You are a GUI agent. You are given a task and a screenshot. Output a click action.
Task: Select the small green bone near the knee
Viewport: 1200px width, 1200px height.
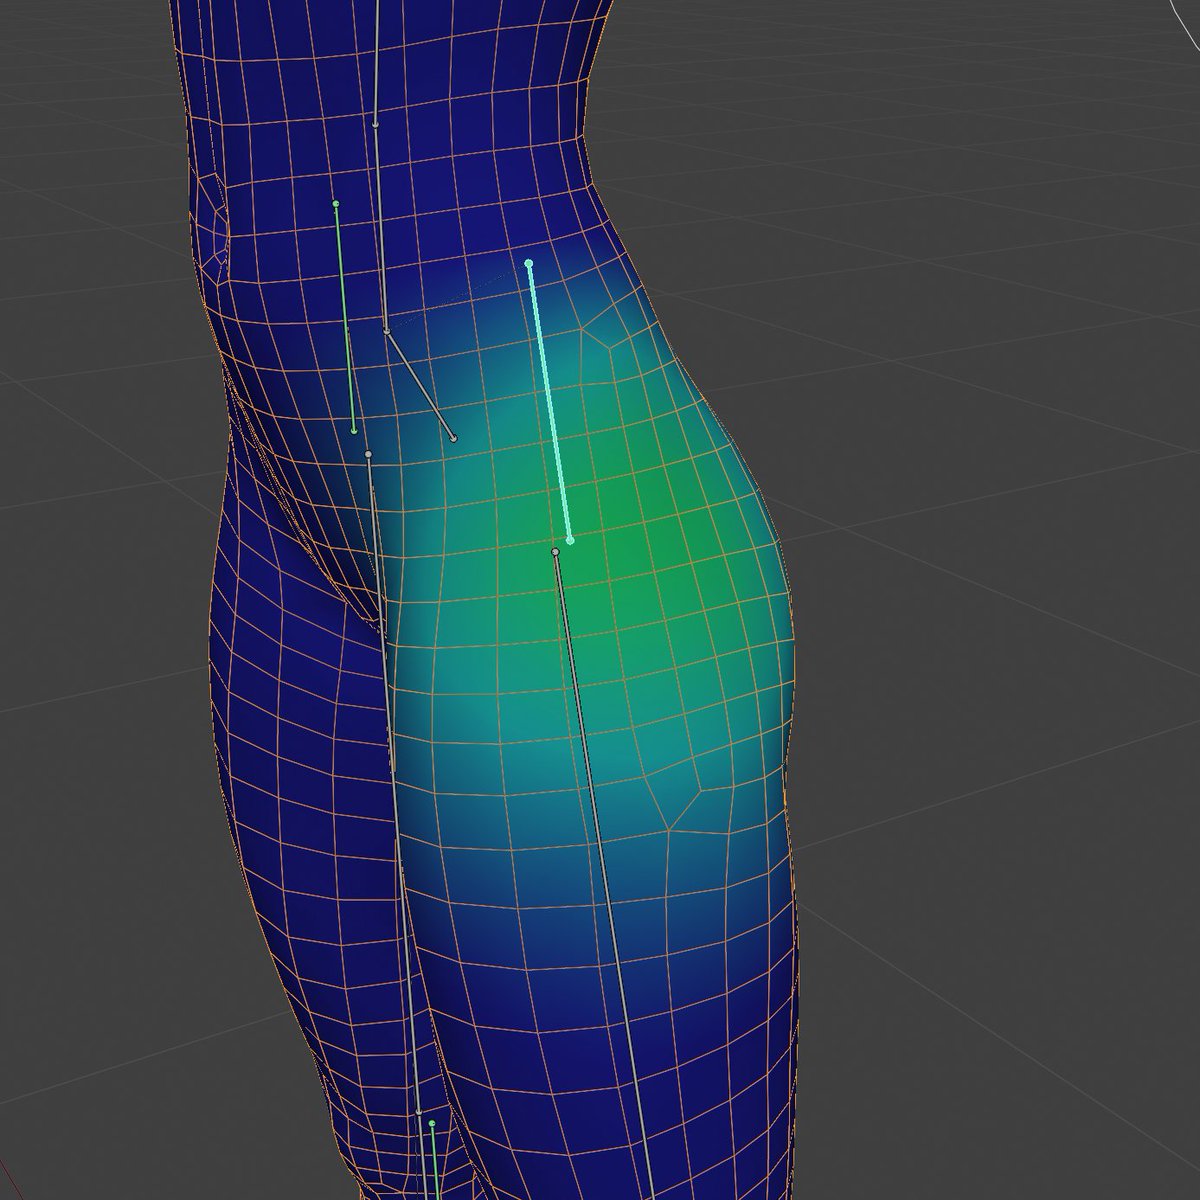435,1160
